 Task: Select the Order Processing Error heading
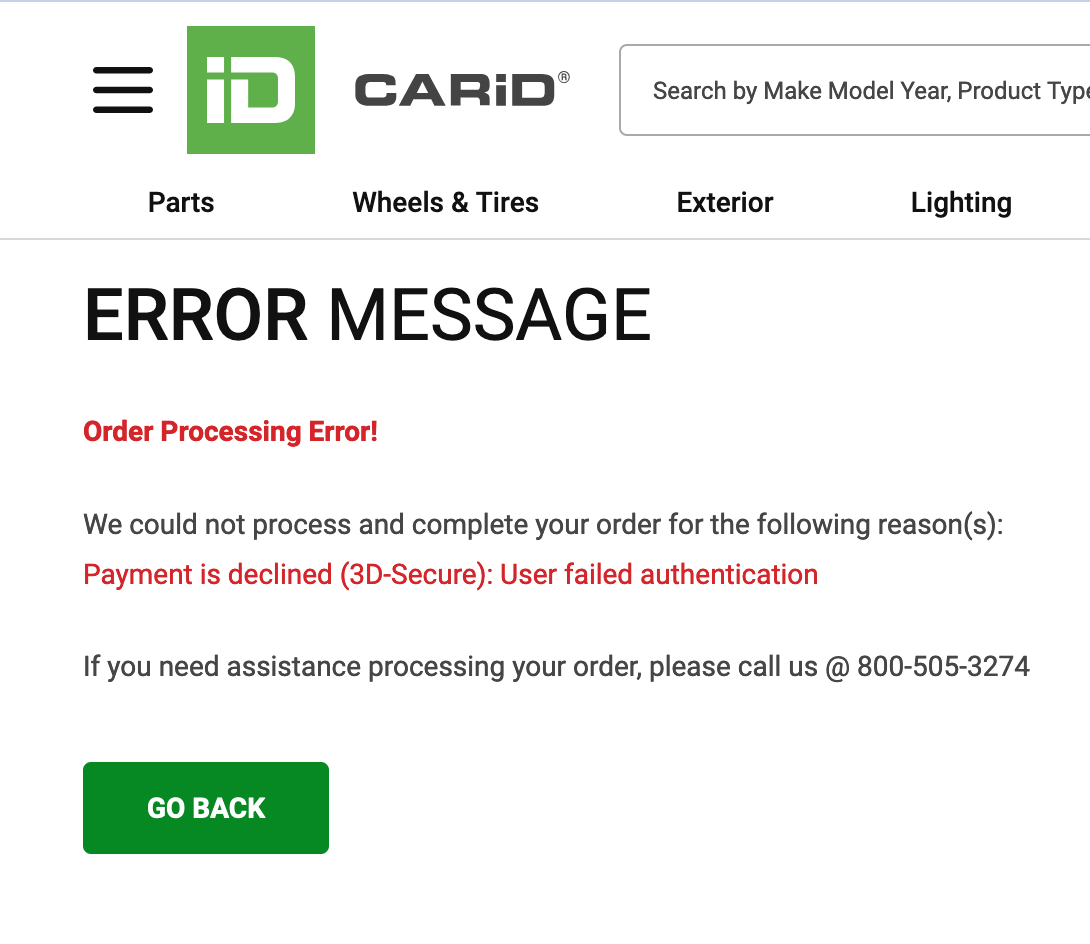tap(230, 431)
